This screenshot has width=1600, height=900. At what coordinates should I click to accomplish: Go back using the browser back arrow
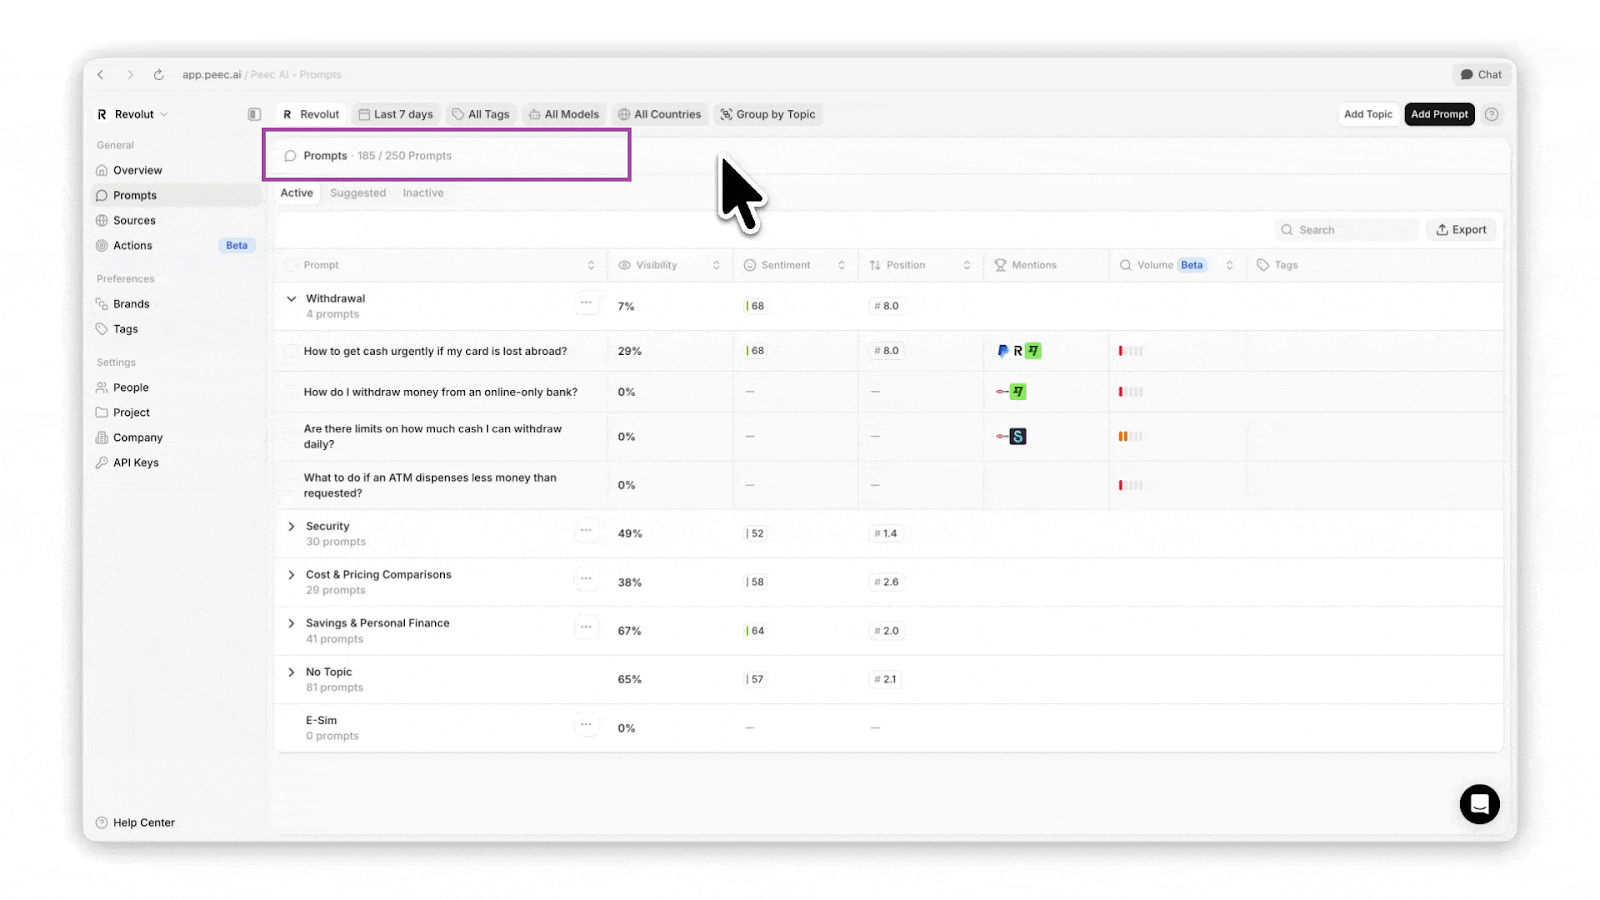(101, 75)
